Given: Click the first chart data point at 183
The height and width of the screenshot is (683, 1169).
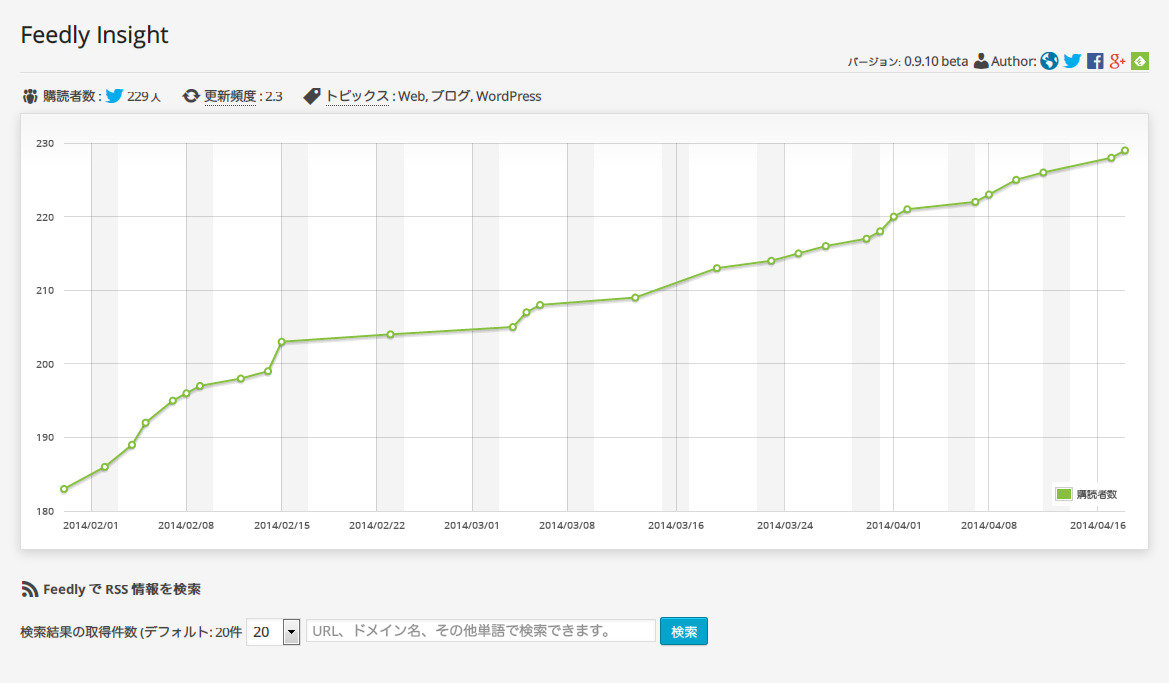Looking at the screenshot, I should [64, 489].
